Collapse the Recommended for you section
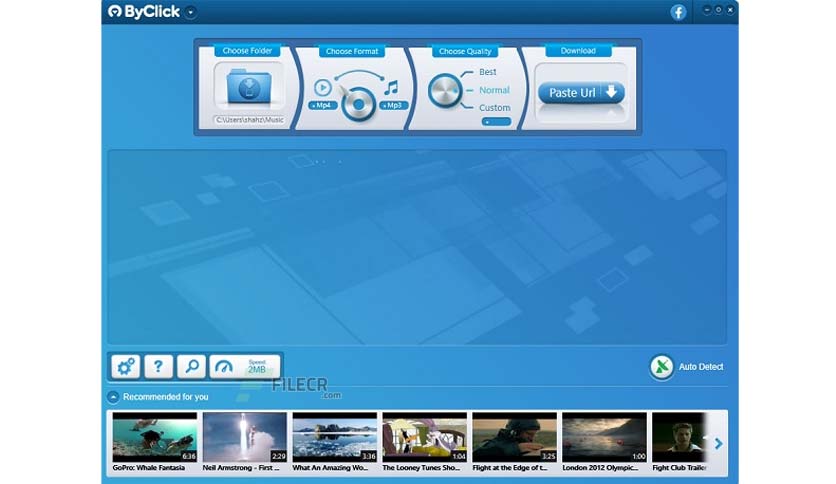 point(113,397)
